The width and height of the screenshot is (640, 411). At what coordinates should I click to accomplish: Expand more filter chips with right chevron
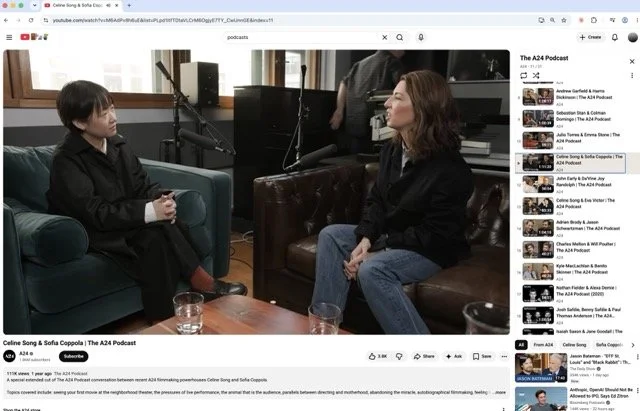[x=633, y=345]
